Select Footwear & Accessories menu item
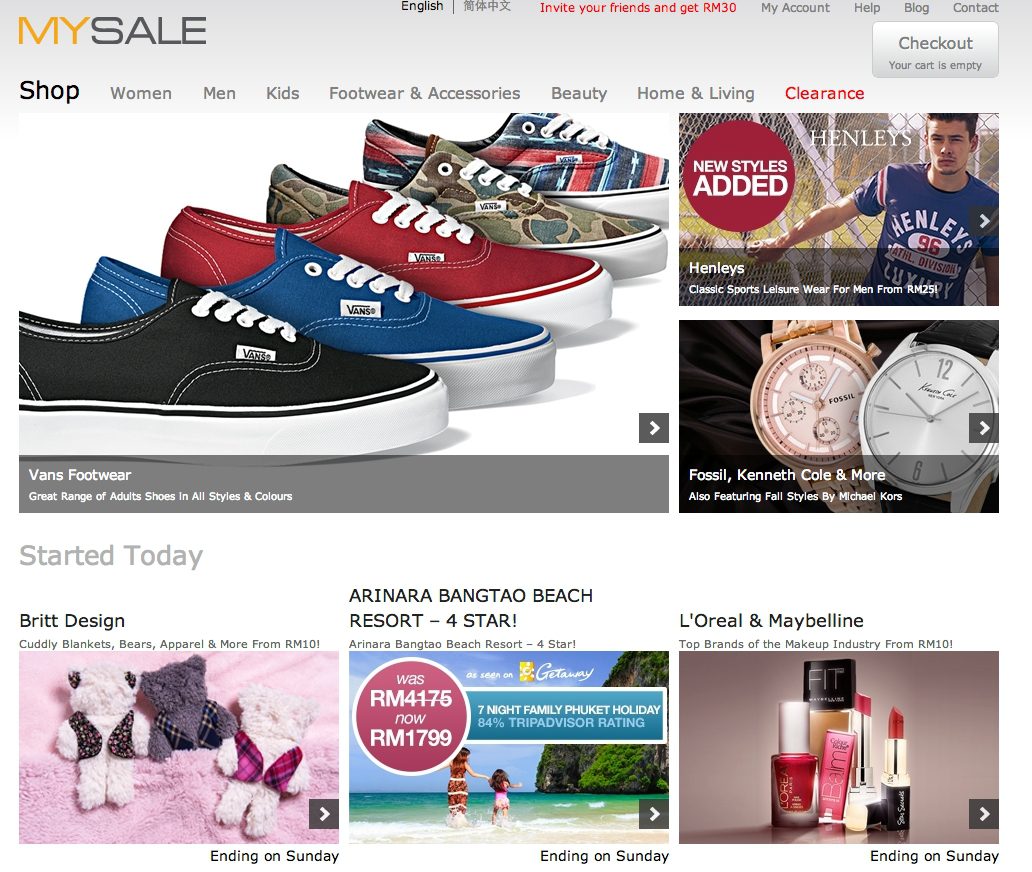 point(425,93)
